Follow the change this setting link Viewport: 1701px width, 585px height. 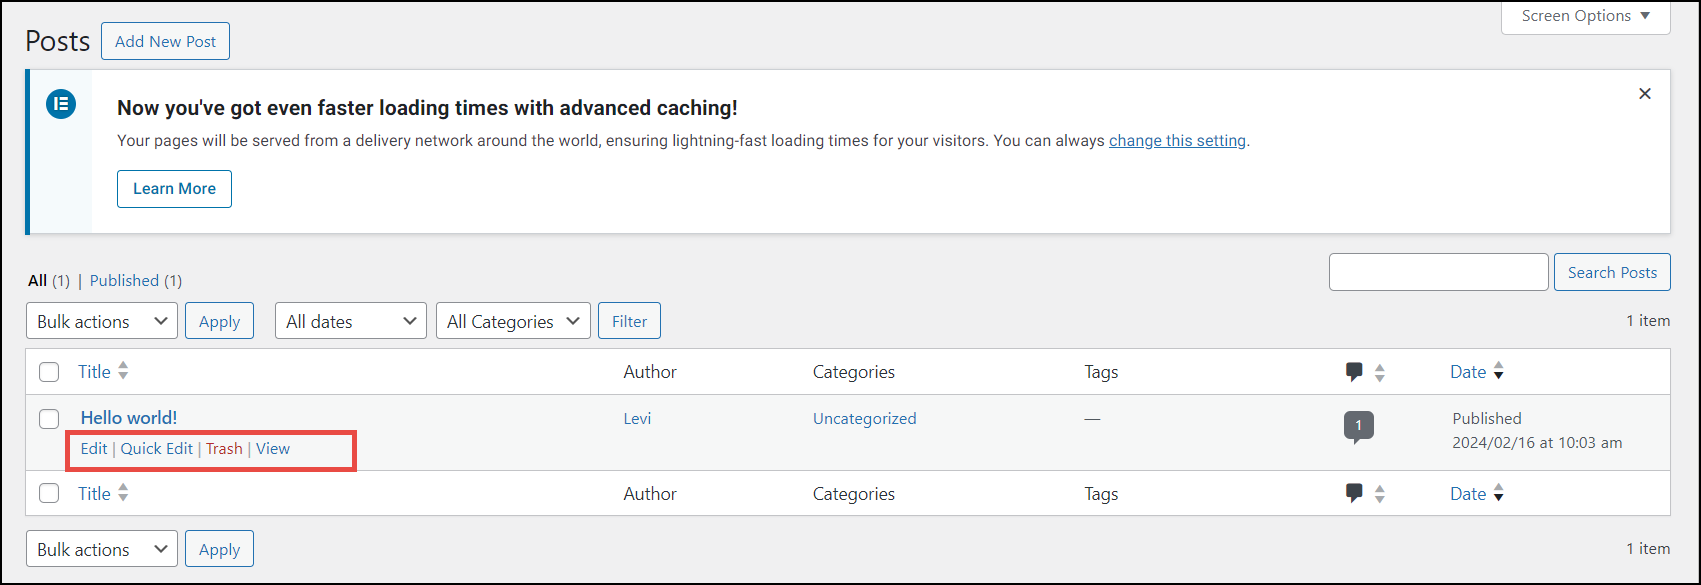pyautogui.click(x=1177, y=141)
